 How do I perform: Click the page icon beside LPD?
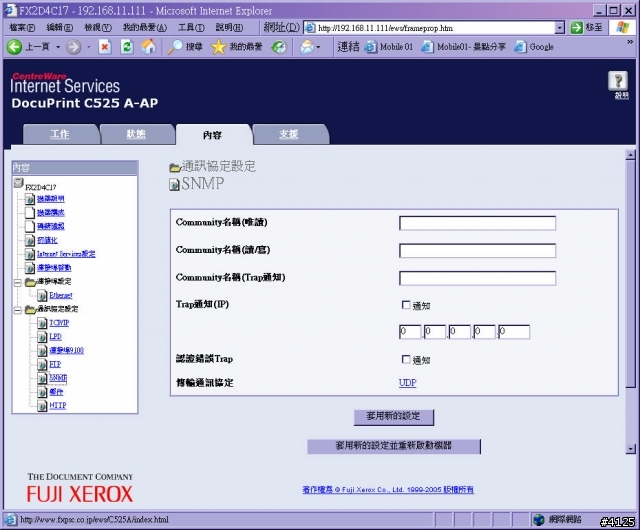42,337
